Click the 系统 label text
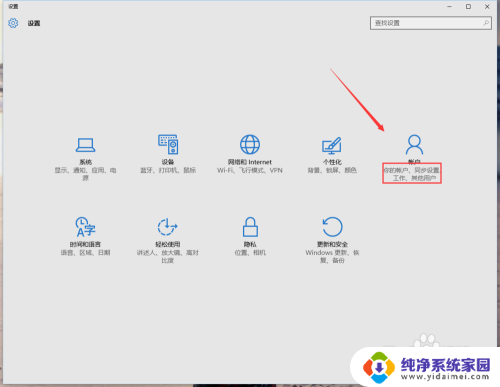This screenshot has width=500, height=387. (86, 162)
